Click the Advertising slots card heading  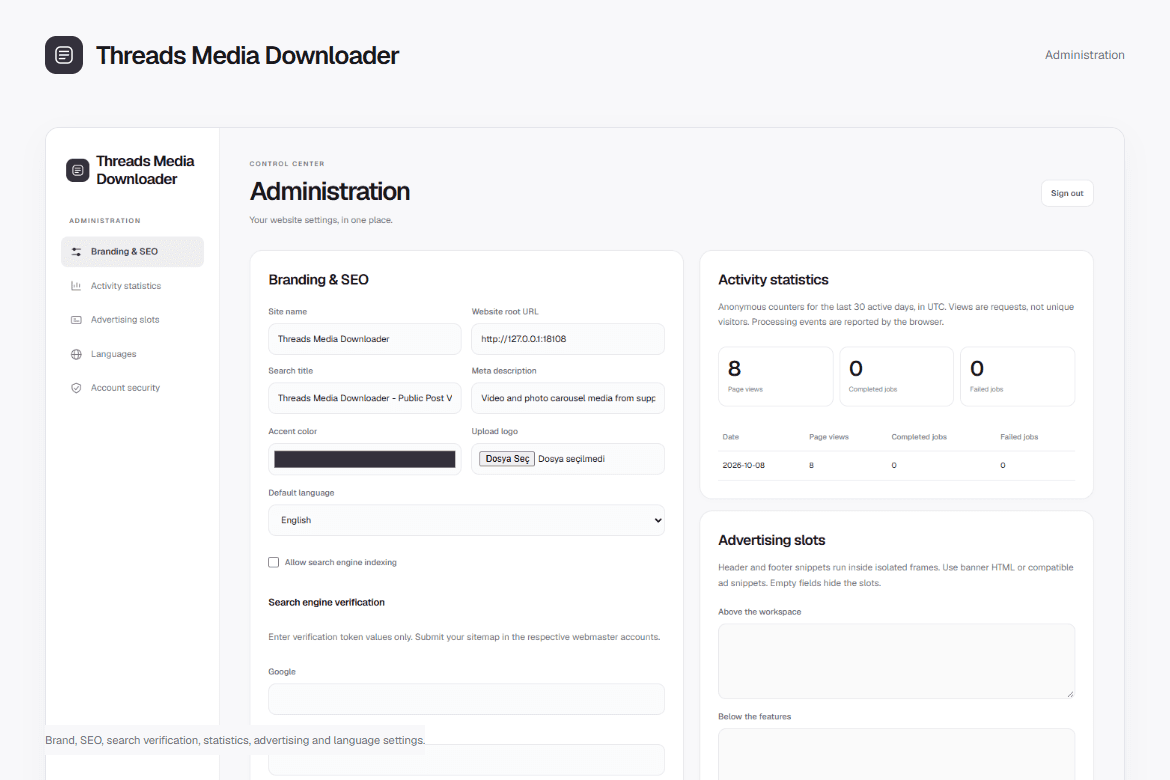772,540
